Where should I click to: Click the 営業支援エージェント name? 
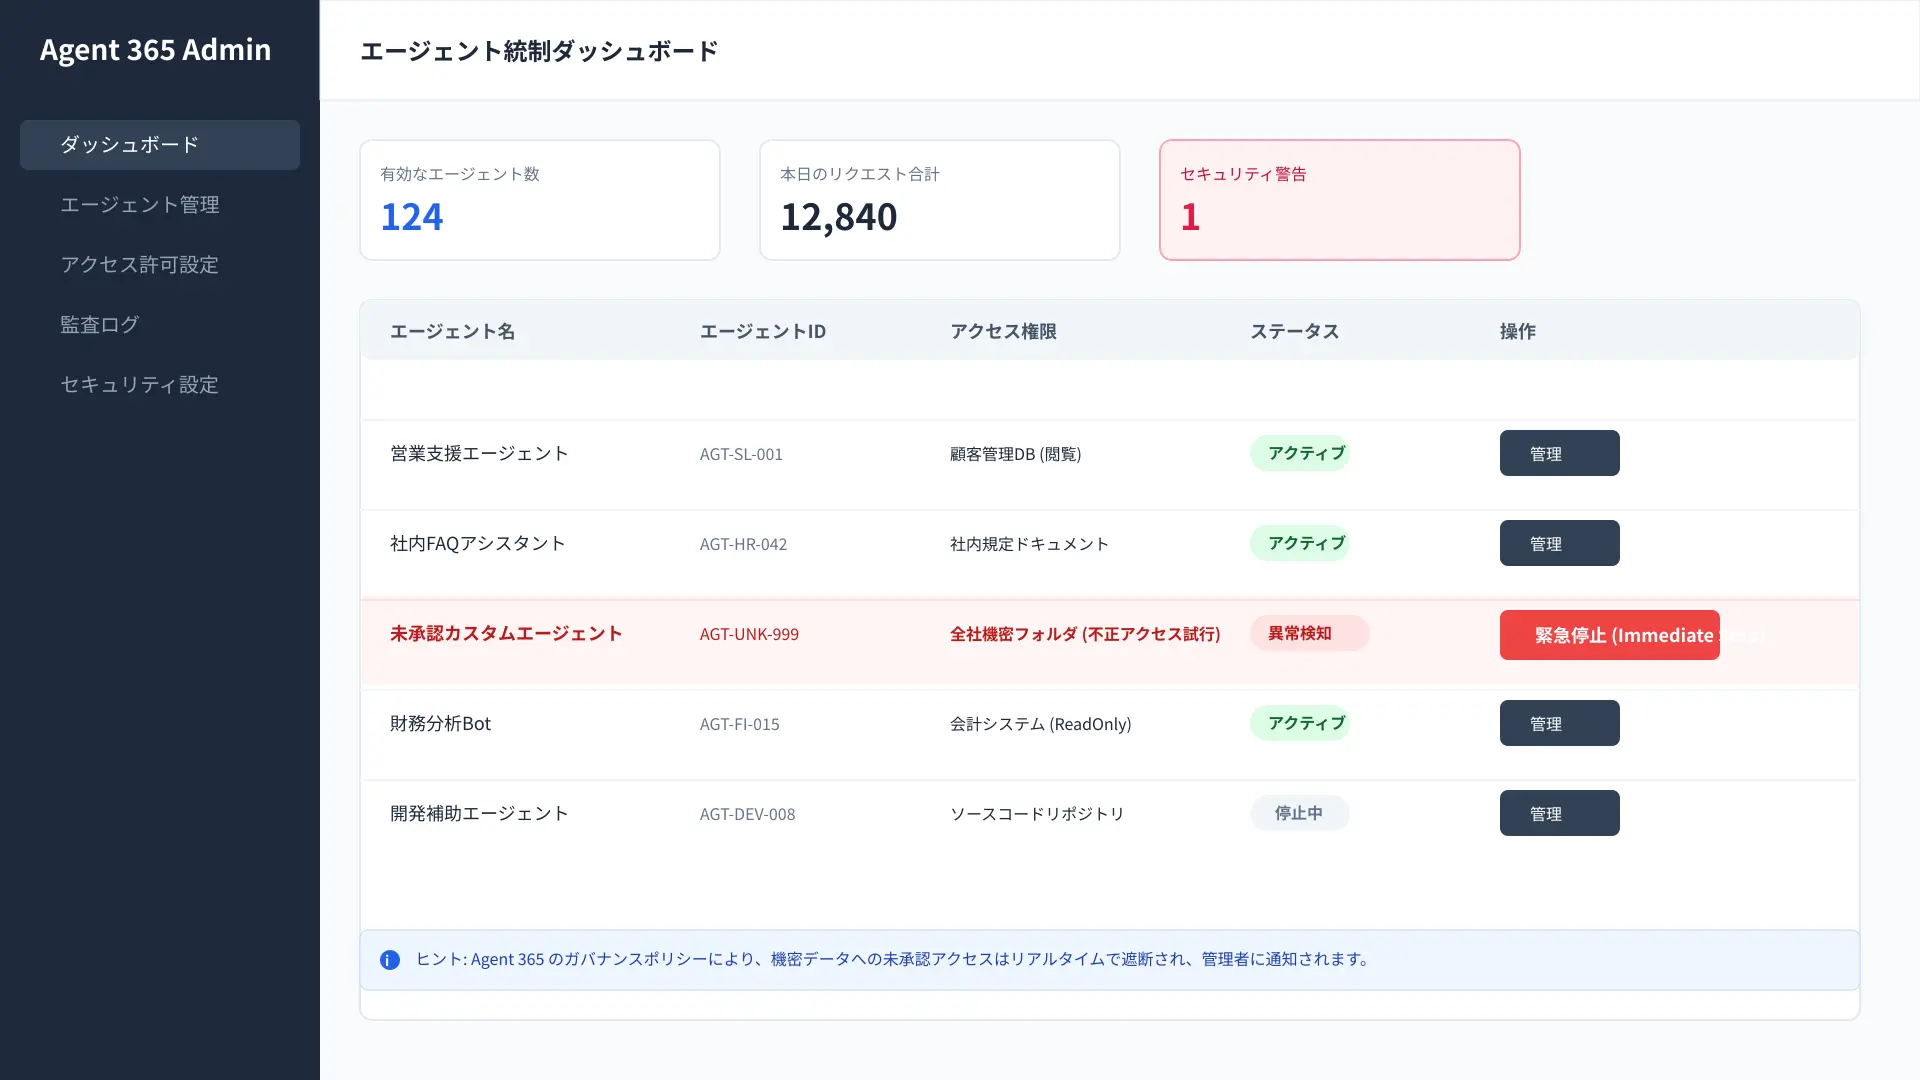coord(479,453)
